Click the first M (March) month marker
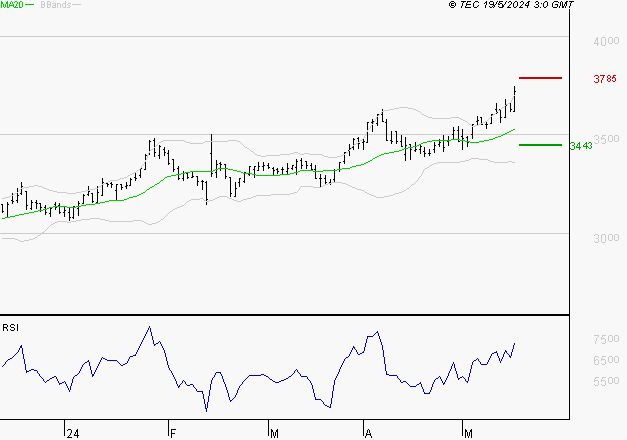Screen dimensions: 627x440 [274, 434]
